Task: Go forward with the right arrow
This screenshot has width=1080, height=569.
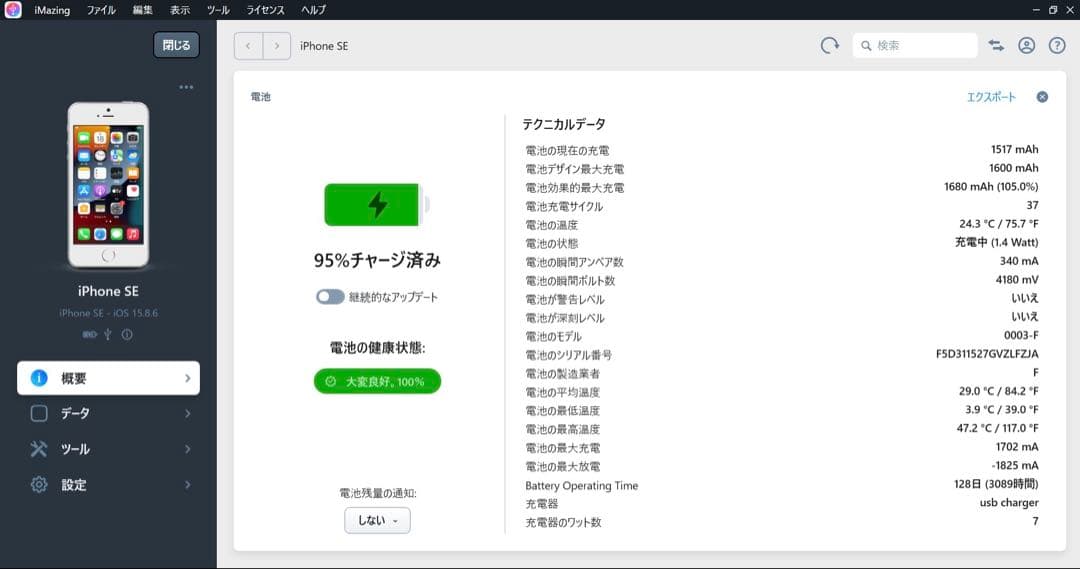Action: pos(277,46)
